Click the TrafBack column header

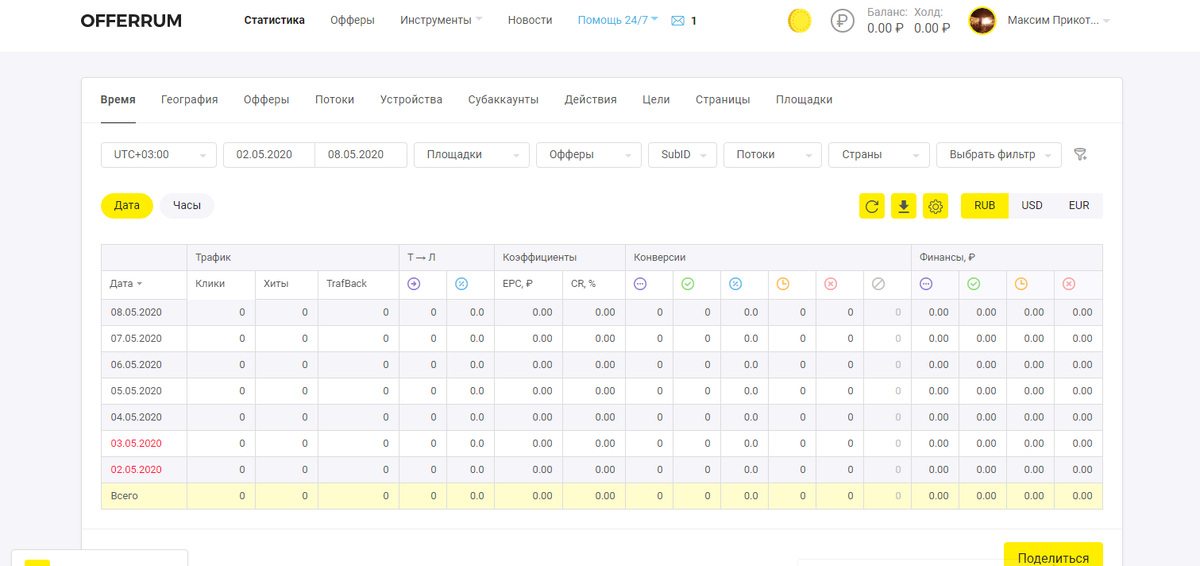(347, 284)
